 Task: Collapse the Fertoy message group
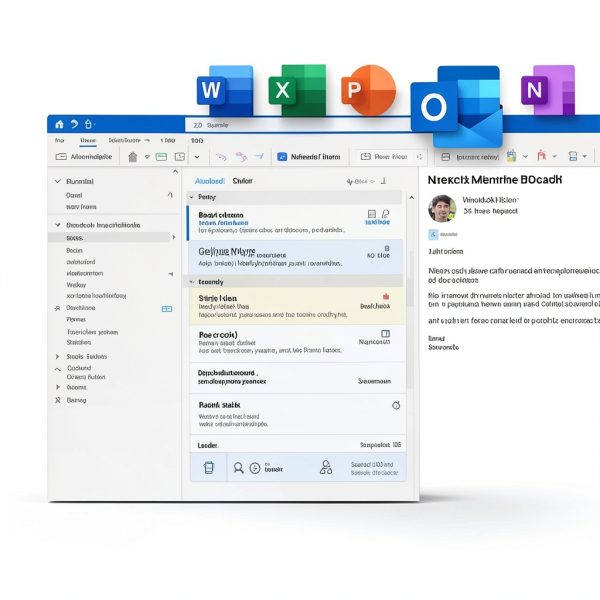coord(192,197)
